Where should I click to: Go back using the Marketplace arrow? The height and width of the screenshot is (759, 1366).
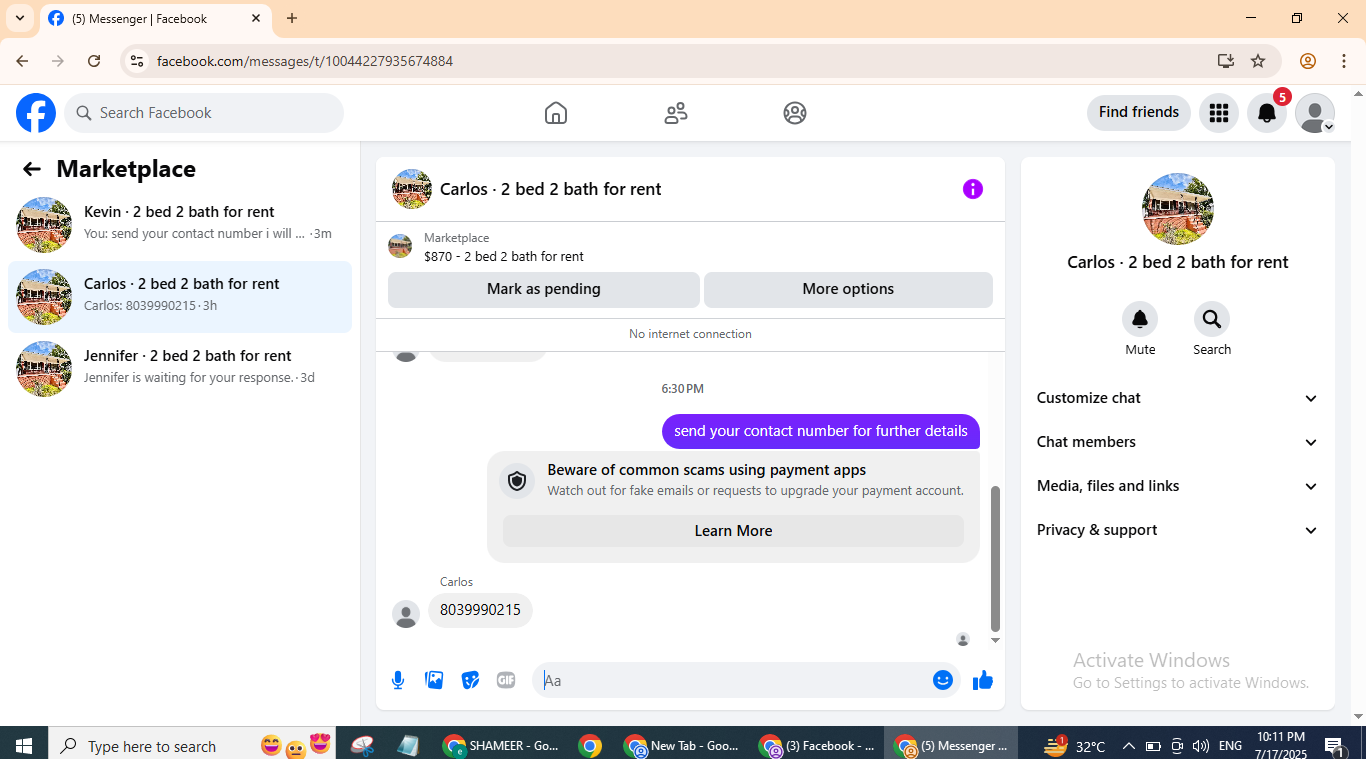point(32,169)
